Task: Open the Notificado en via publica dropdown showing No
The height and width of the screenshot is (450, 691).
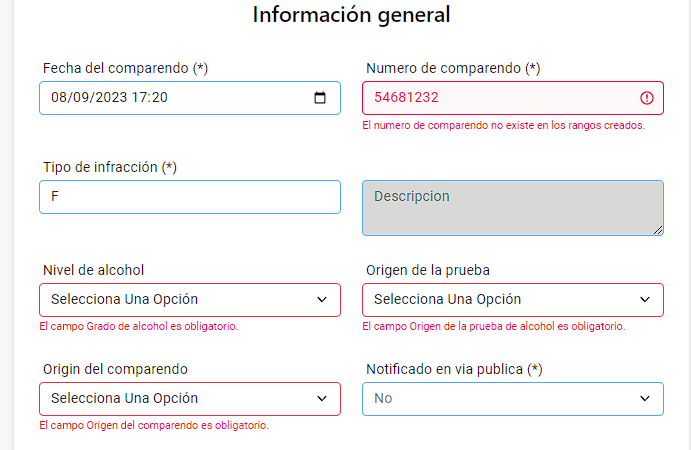Action: (x=513, y=399)
